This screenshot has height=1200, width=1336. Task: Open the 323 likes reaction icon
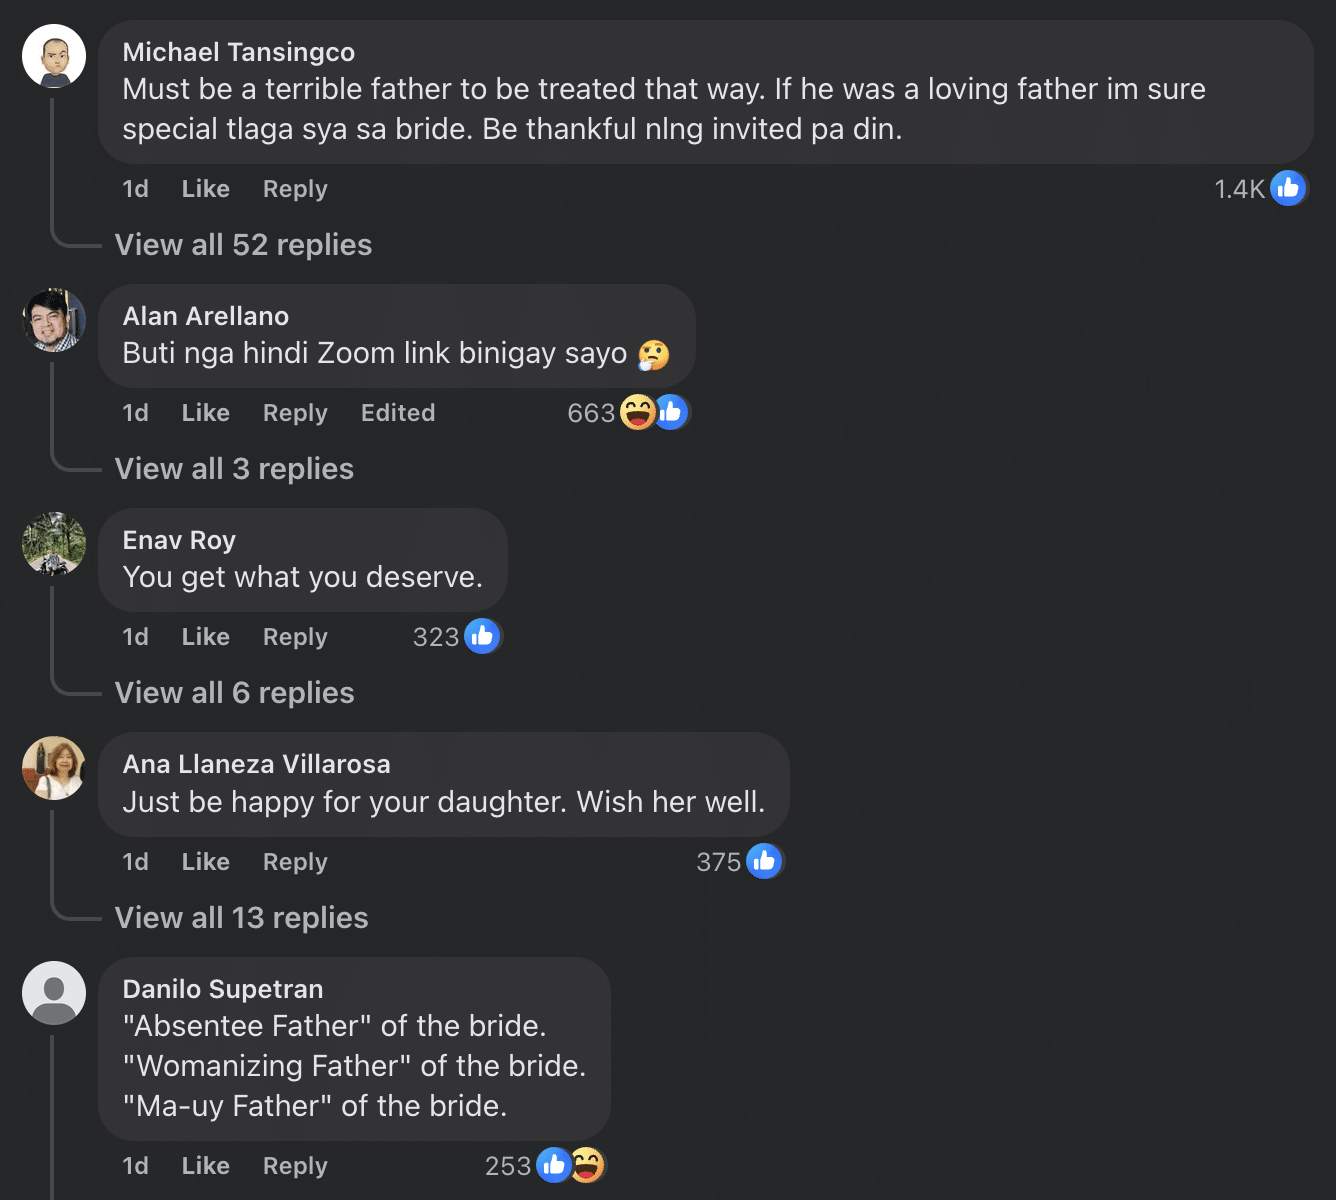482,636
